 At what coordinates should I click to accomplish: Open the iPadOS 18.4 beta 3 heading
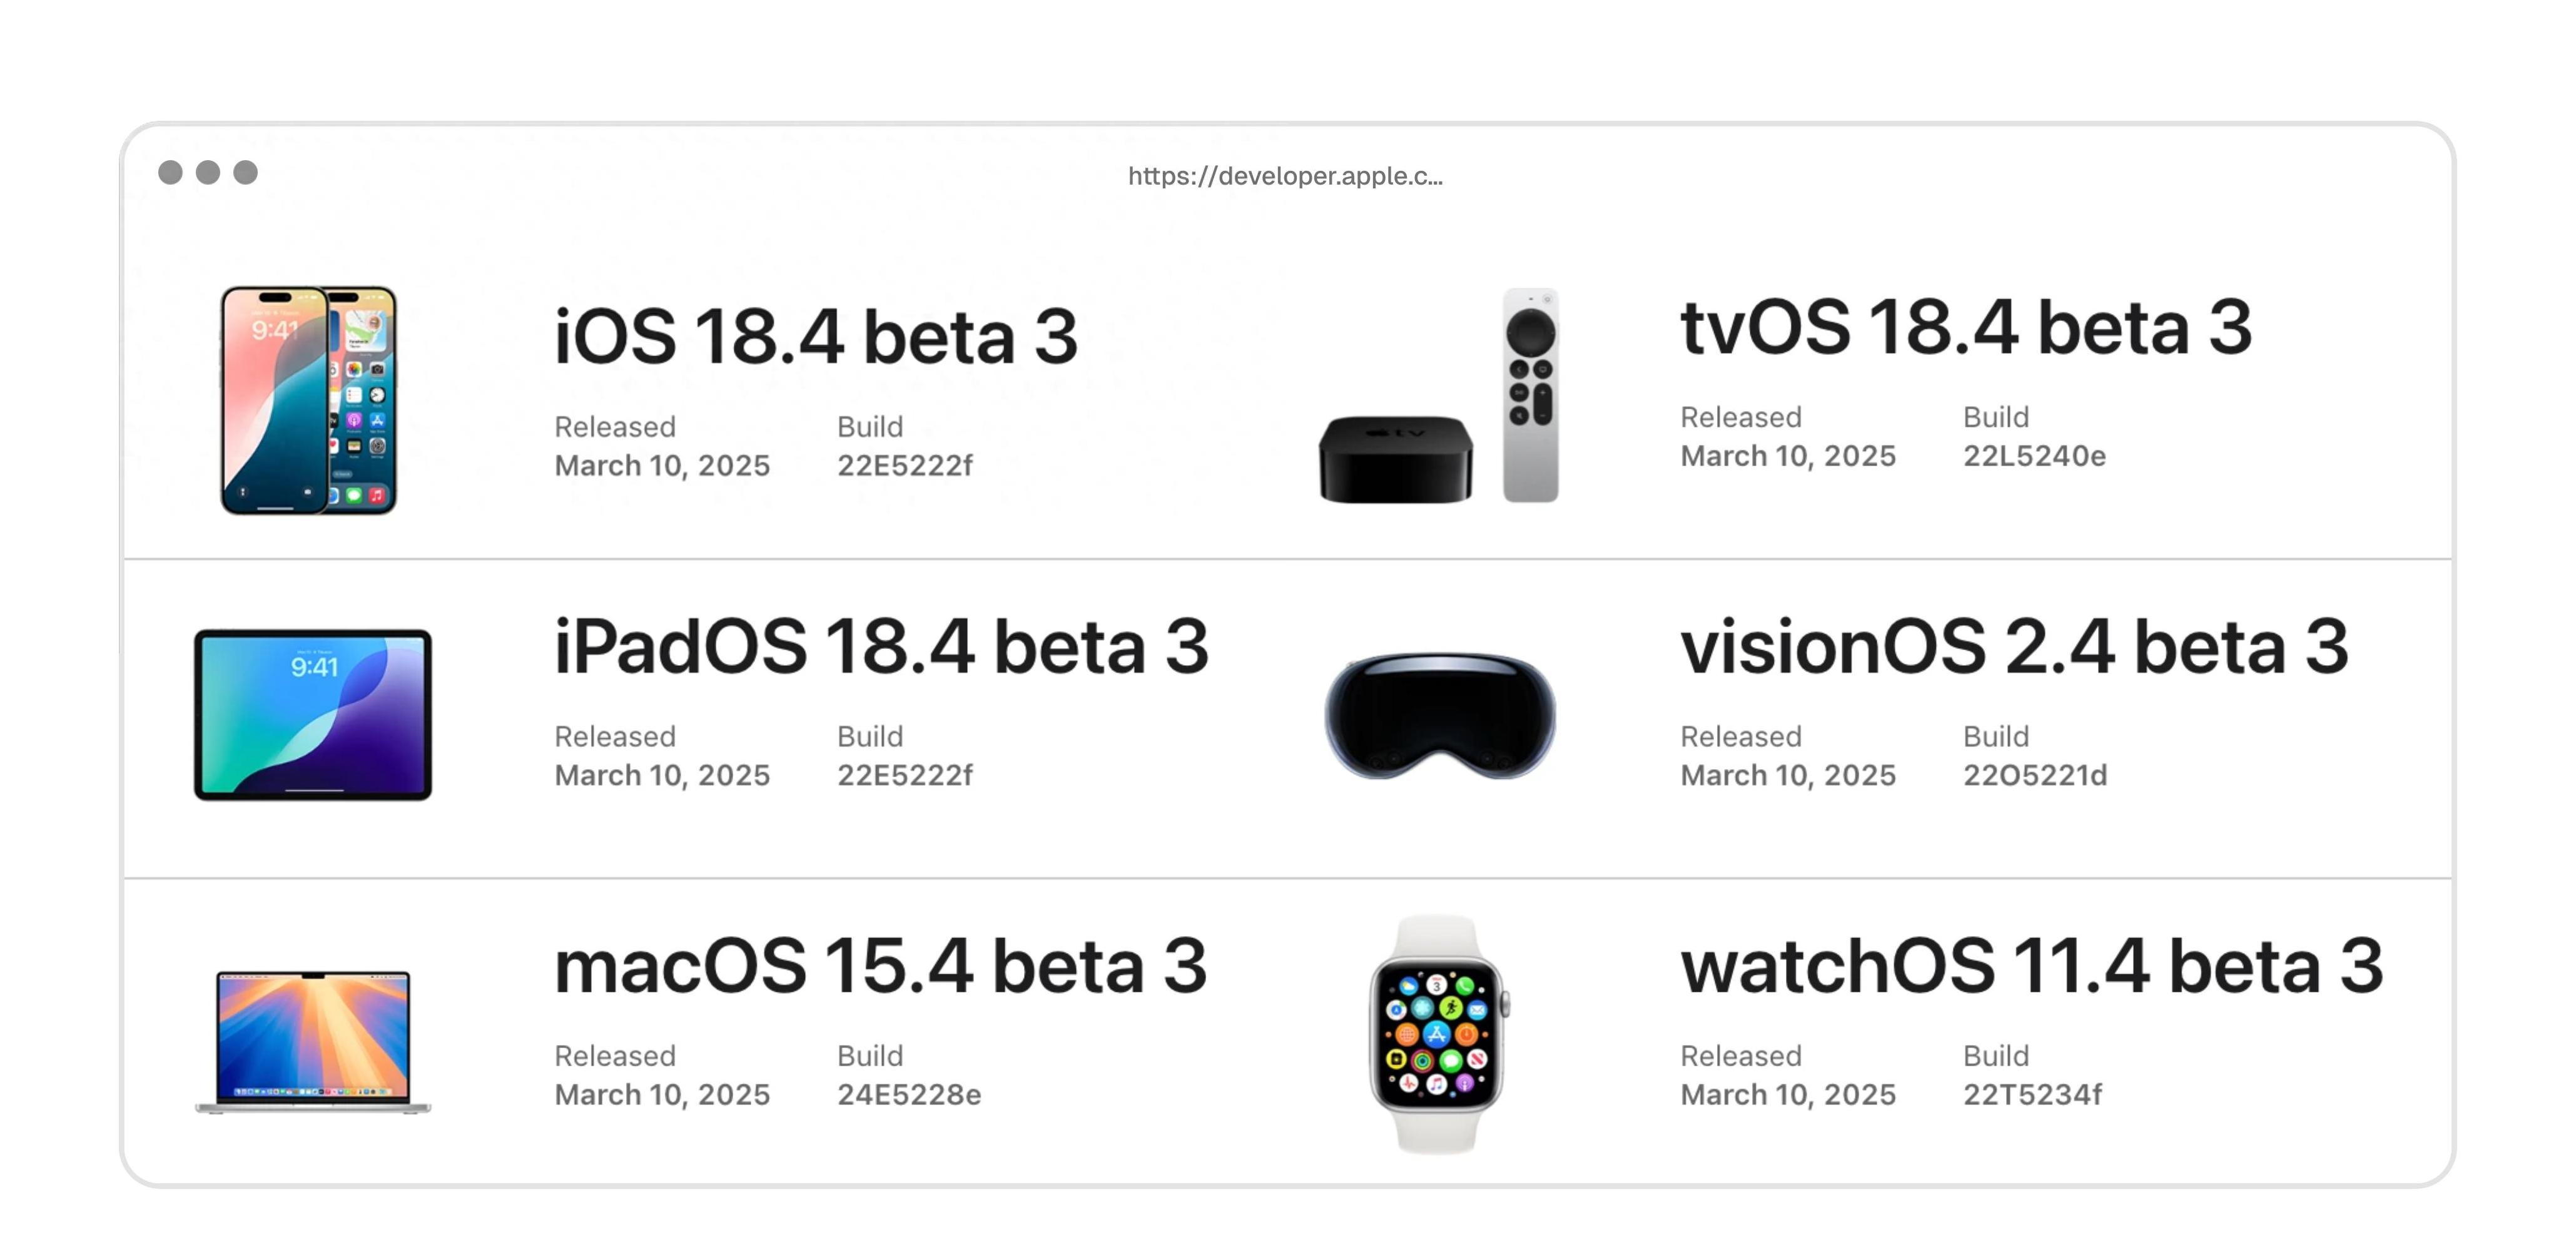click(881, 647)
